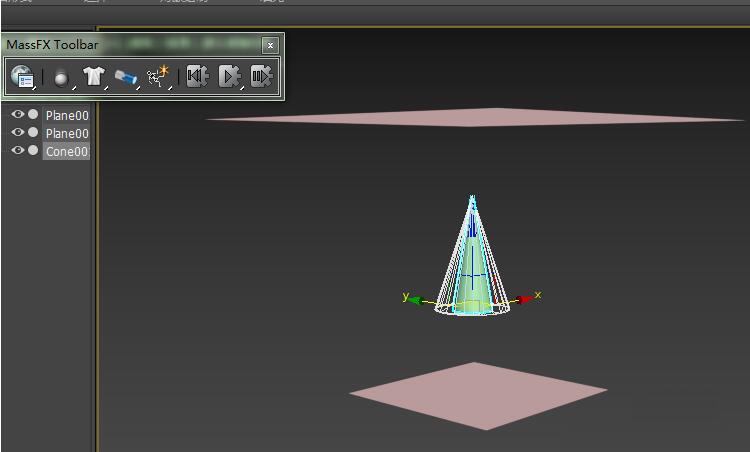Toggle eye icon of topmost Plane00 row
Screen dimensions: 750x452
point(18,114)
